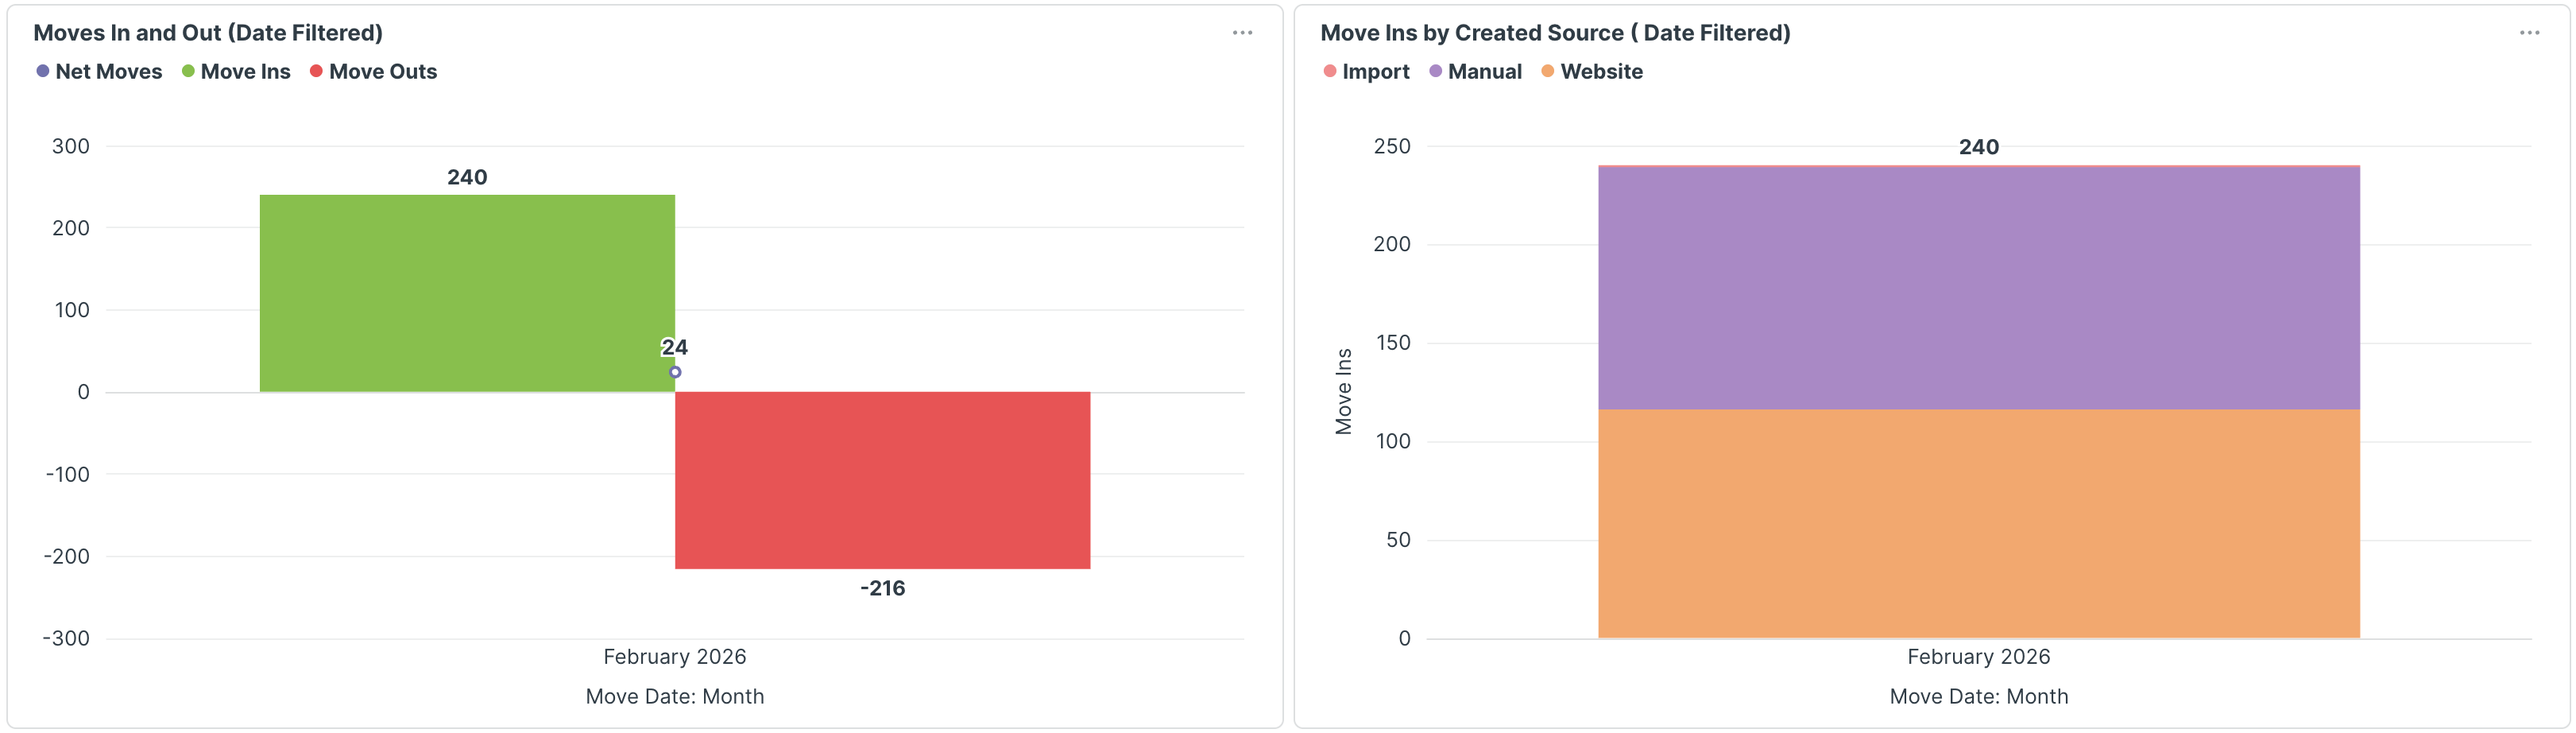Click the green Move Ins bar

click(467, 293)
